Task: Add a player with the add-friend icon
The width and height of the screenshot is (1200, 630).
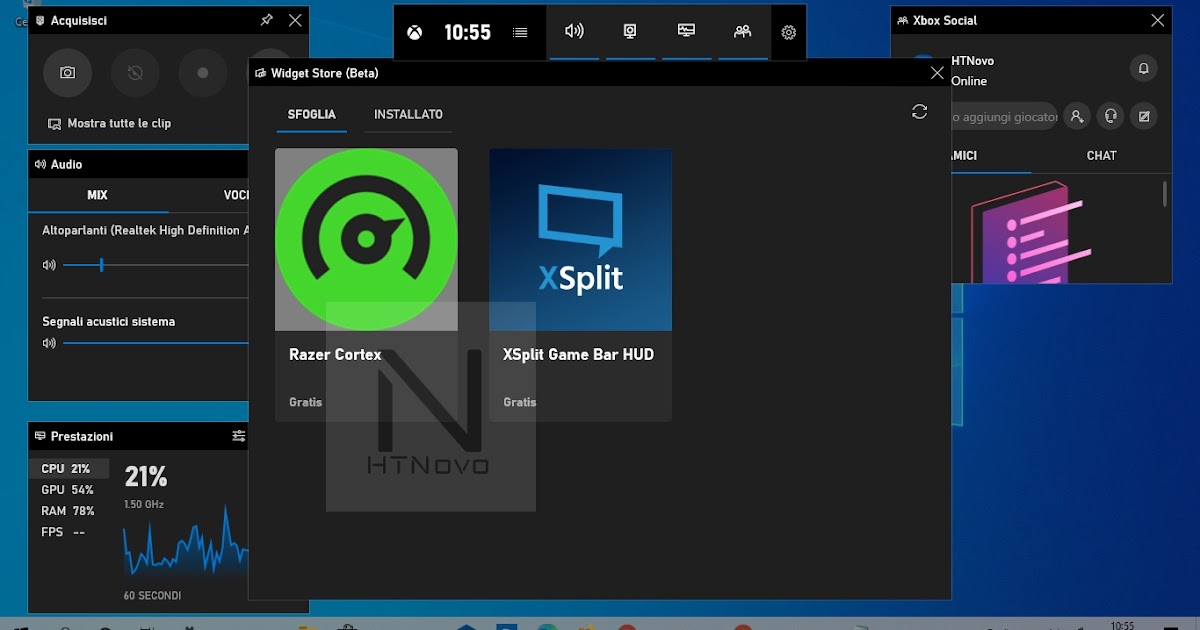Action: pyautogui.click(x=1077, y=116)
